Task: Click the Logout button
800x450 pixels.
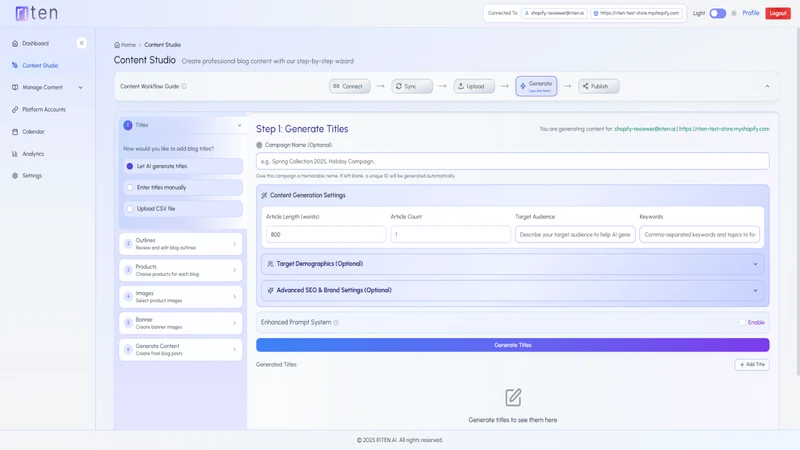Action: pos(778,13)
